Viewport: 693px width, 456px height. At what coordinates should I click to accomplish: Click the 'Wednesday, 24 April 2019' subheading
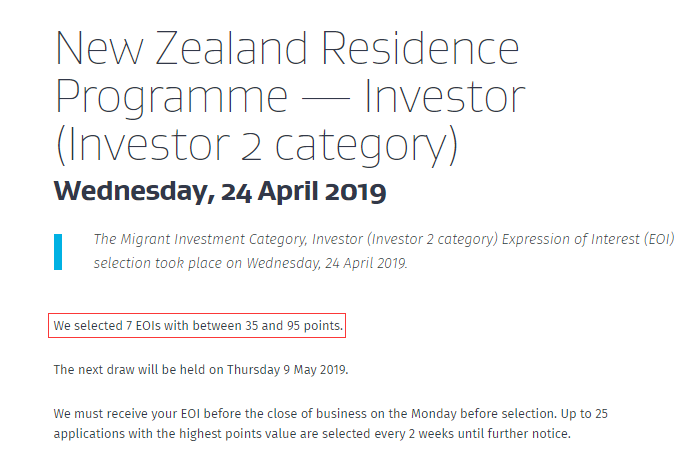(x=219, y=191)
